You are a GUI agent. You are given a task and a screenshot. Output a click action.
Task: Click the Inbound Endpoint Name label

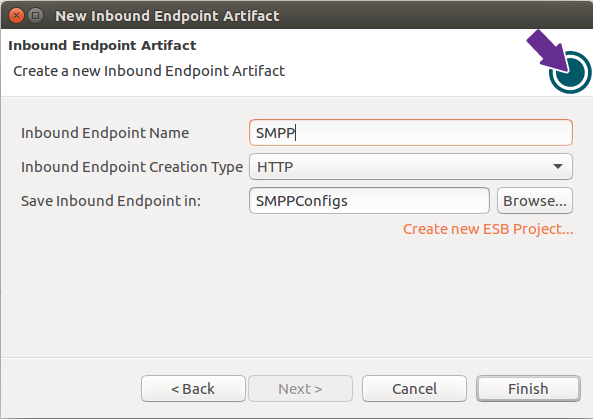tap(105, 133)
